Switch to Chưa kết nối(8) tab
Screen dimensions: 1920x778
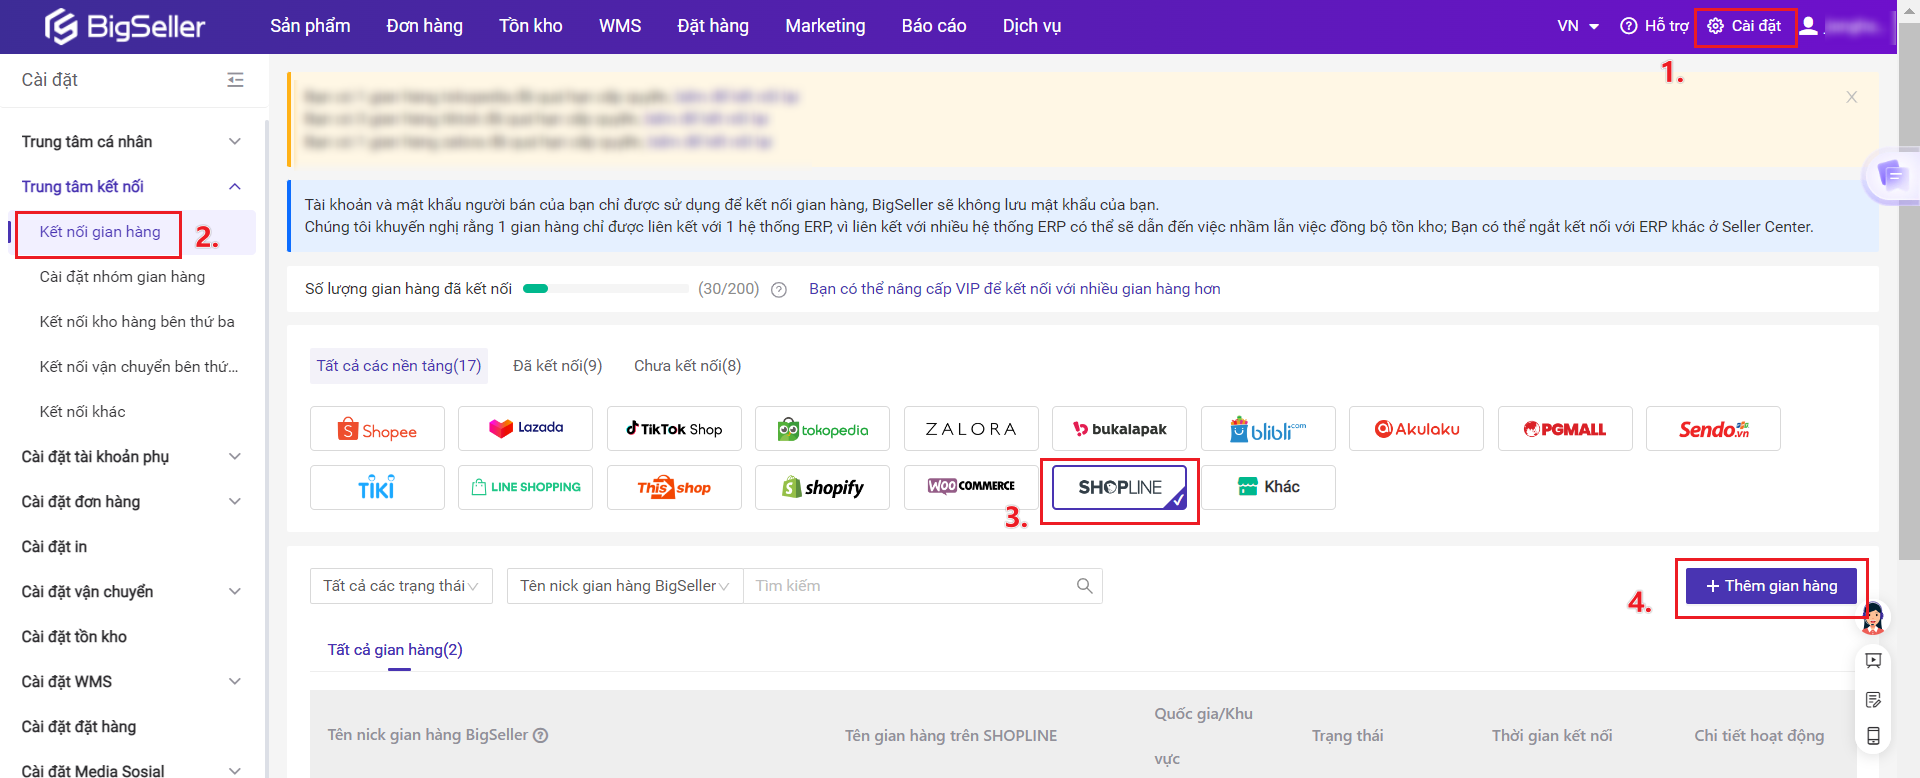(x=687, y=366)
